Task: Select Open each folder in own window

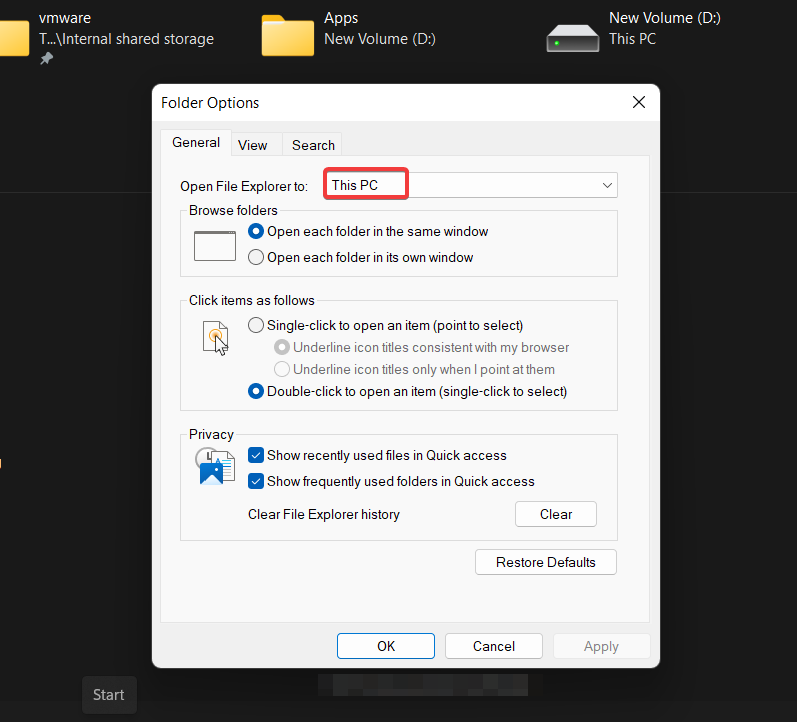Action: pyautogui.click(x=256, y=257)
